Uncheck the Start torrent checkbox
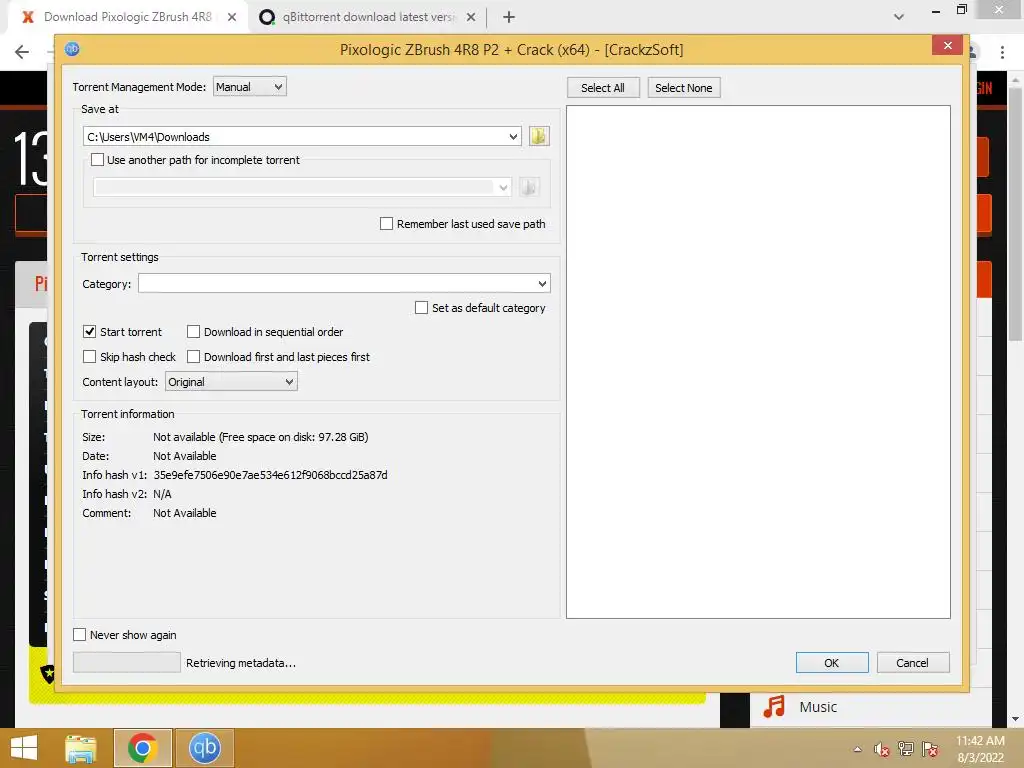 (x=89, y=331)
